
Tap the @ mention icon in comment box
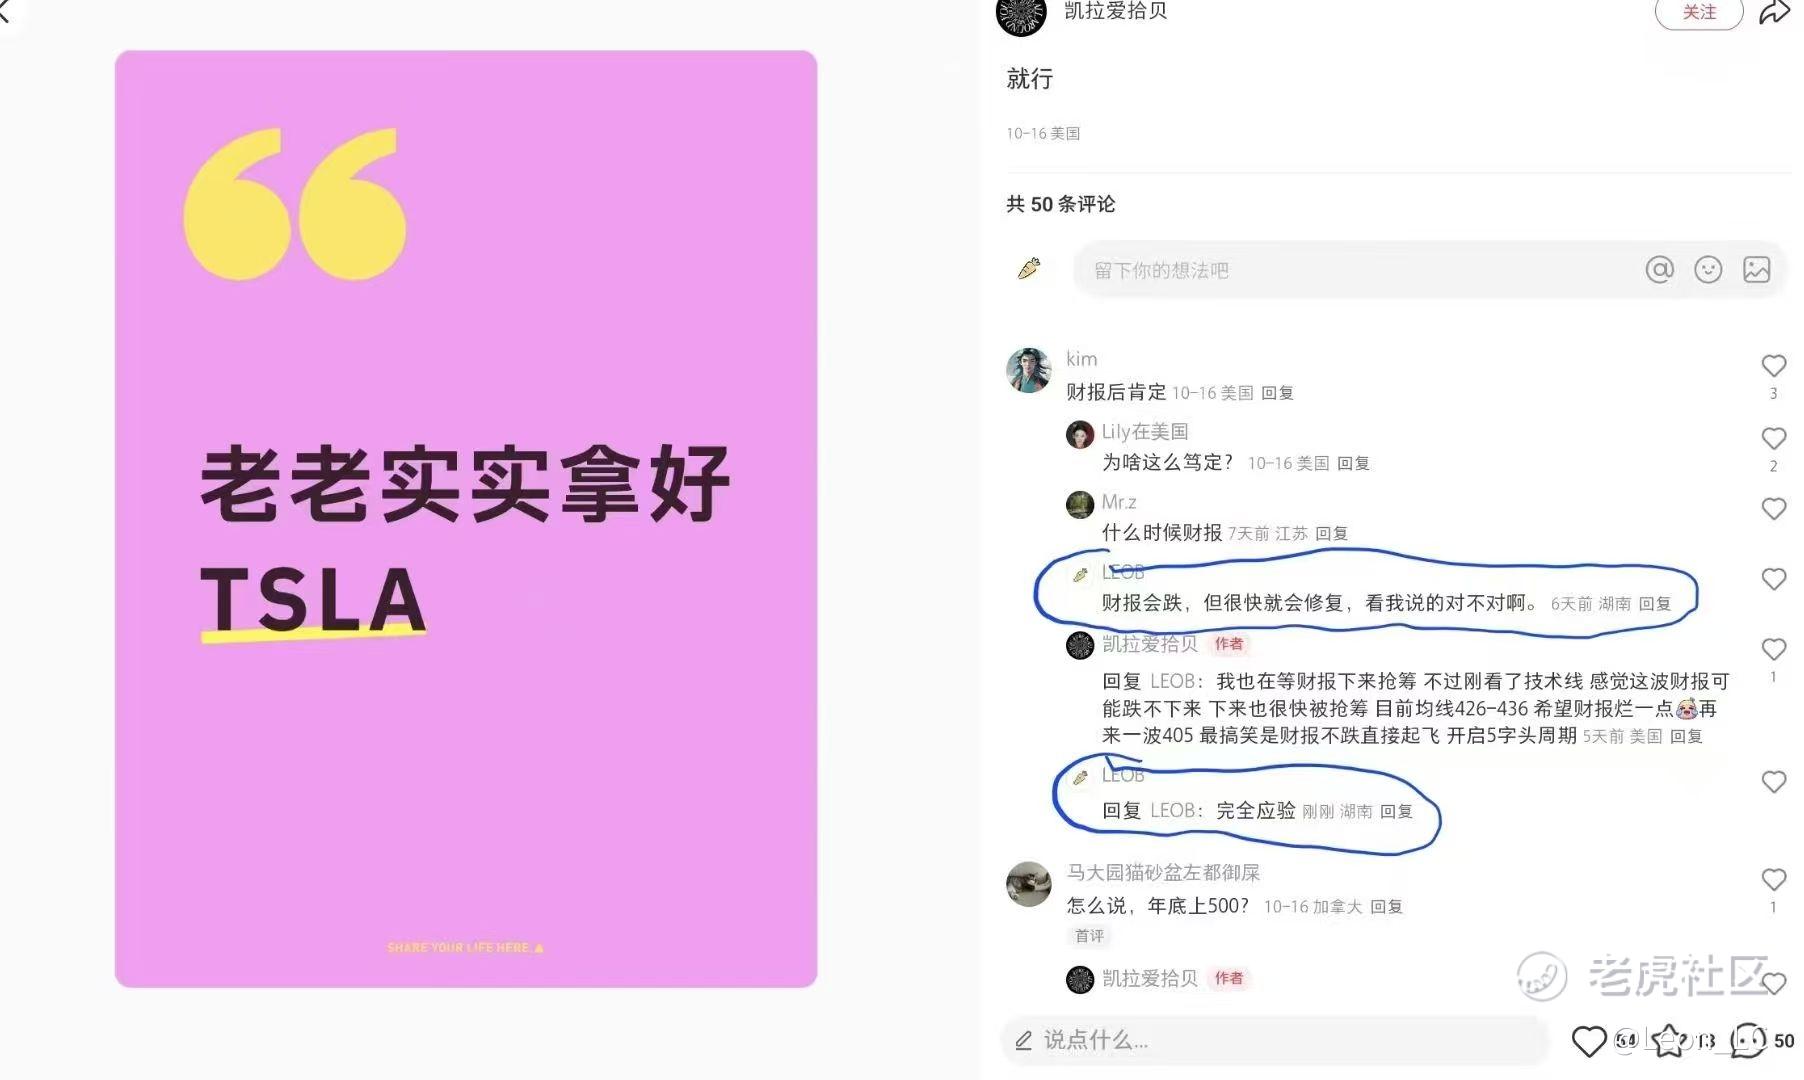coord(1659,269)
